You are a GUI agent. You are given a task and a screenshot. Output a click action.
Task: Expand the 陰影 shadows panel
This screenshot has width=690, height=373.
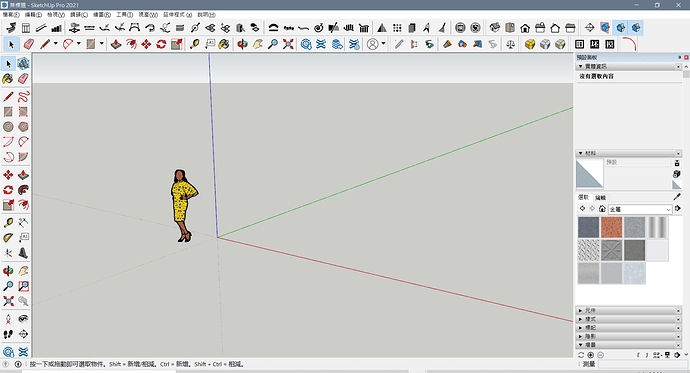[x=581, y=336]
